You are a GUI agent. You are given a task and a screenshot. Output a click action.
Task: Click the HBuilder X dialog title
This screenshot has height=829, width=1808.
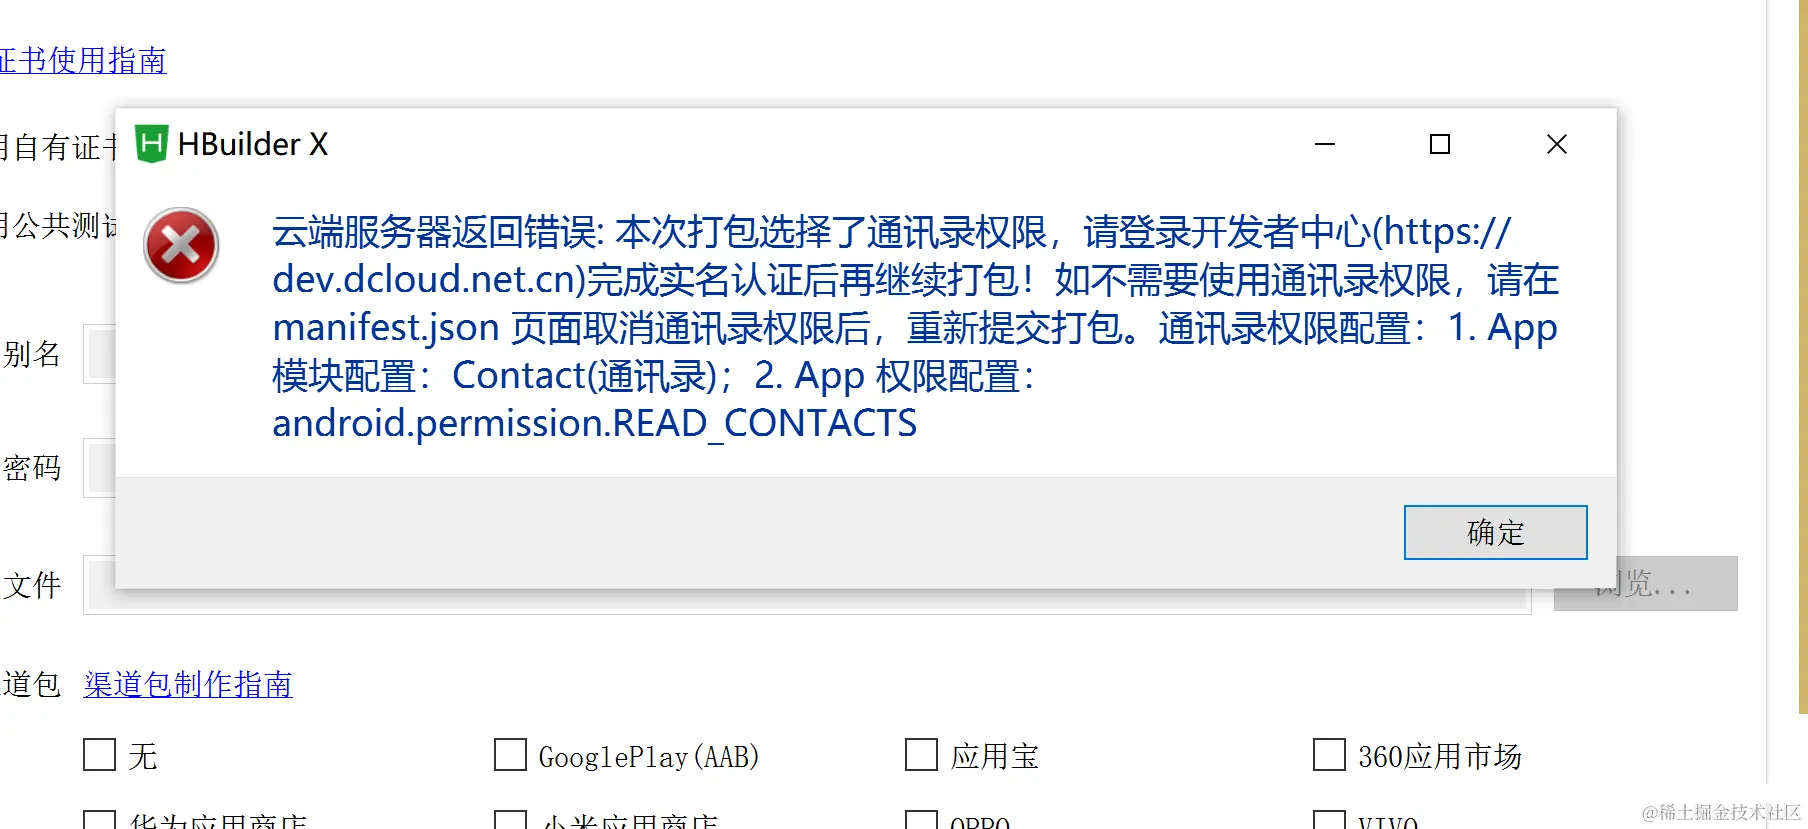pos(253,144)
